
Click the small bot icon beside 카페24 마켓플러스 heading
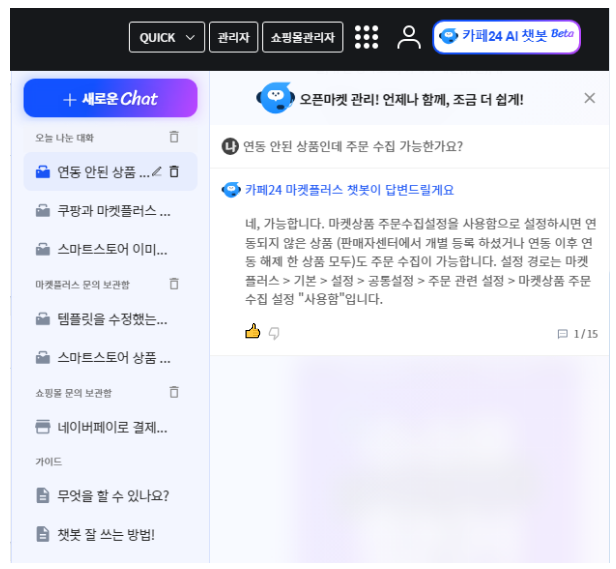coord(231,190)
